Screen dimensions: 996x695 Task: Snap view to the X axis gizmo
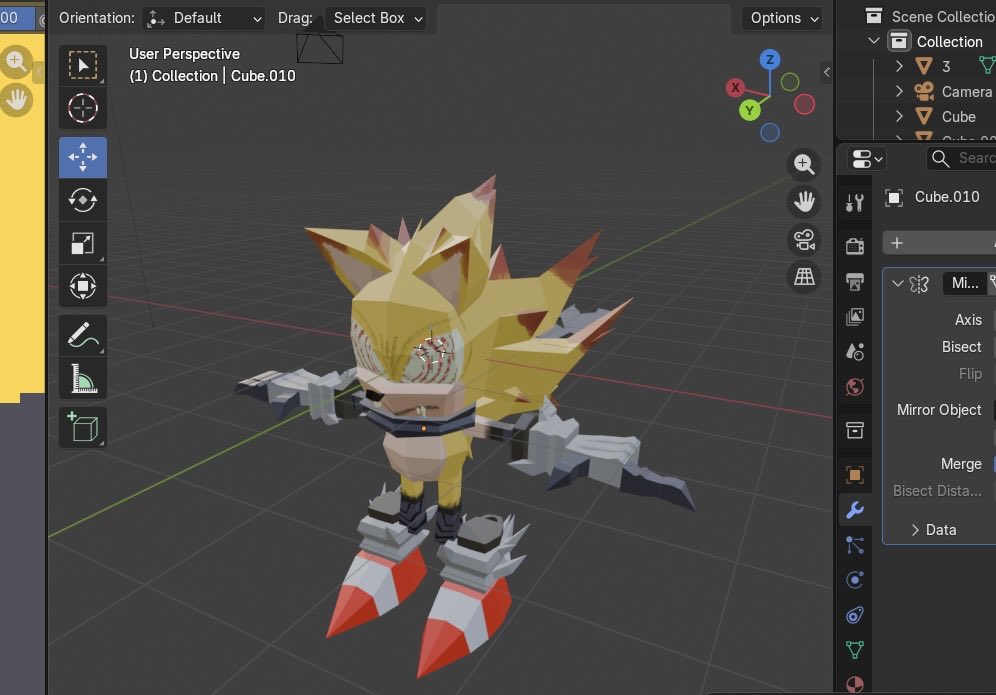pyautogui.click(x=736, y=88)
